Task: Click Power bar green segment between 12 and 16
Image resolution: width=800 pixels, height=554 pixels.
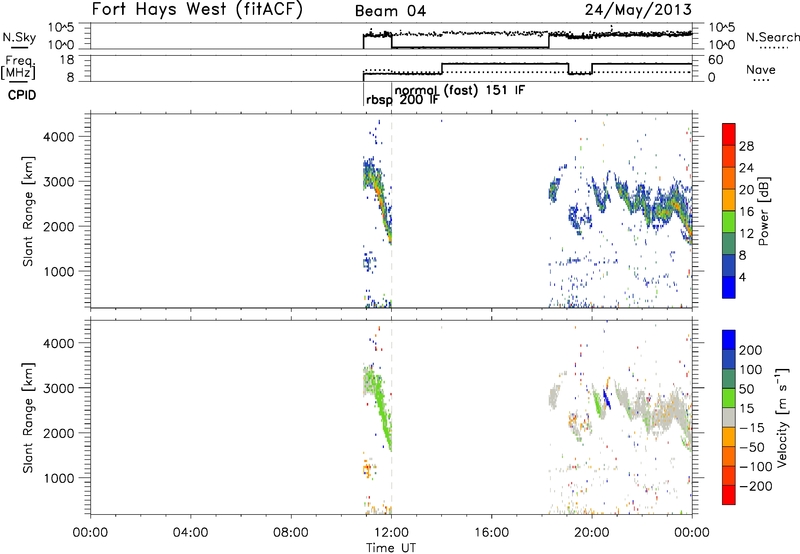Action: point(729,221)
